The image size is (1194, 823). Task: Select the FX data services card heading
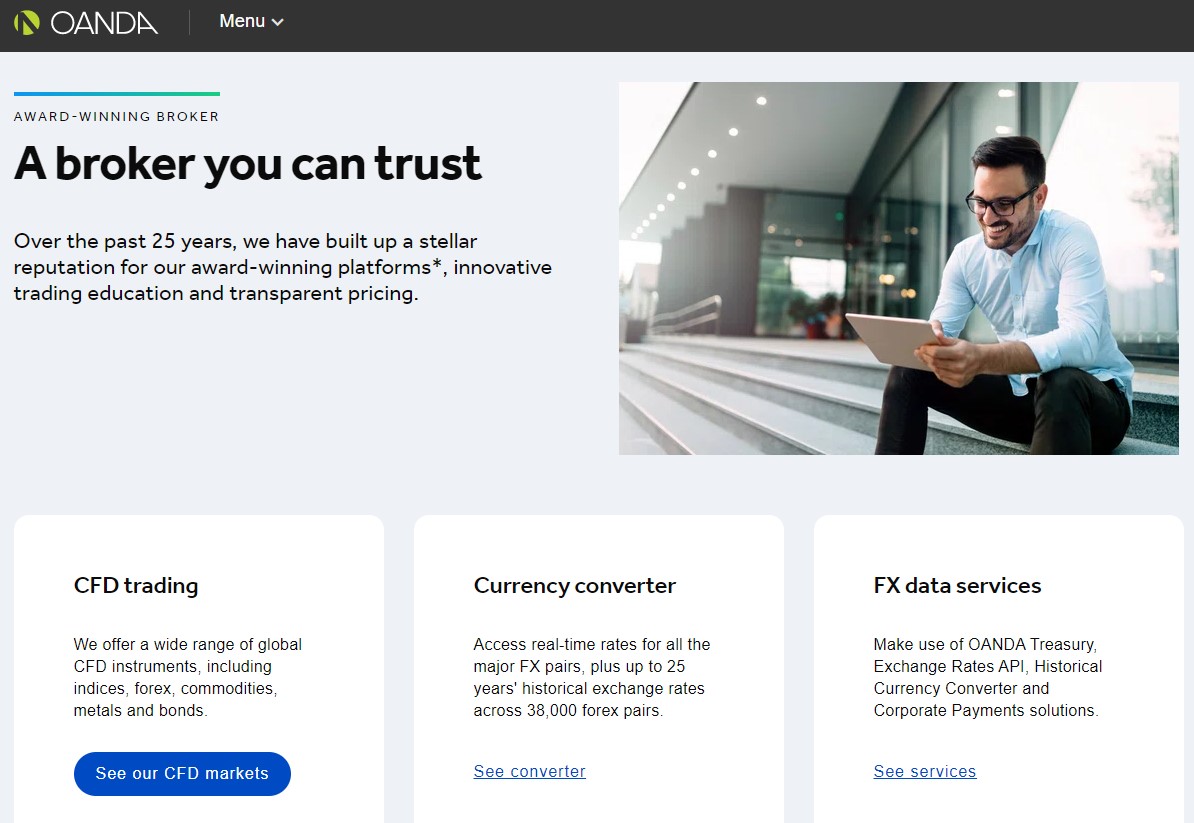[957, 585]
